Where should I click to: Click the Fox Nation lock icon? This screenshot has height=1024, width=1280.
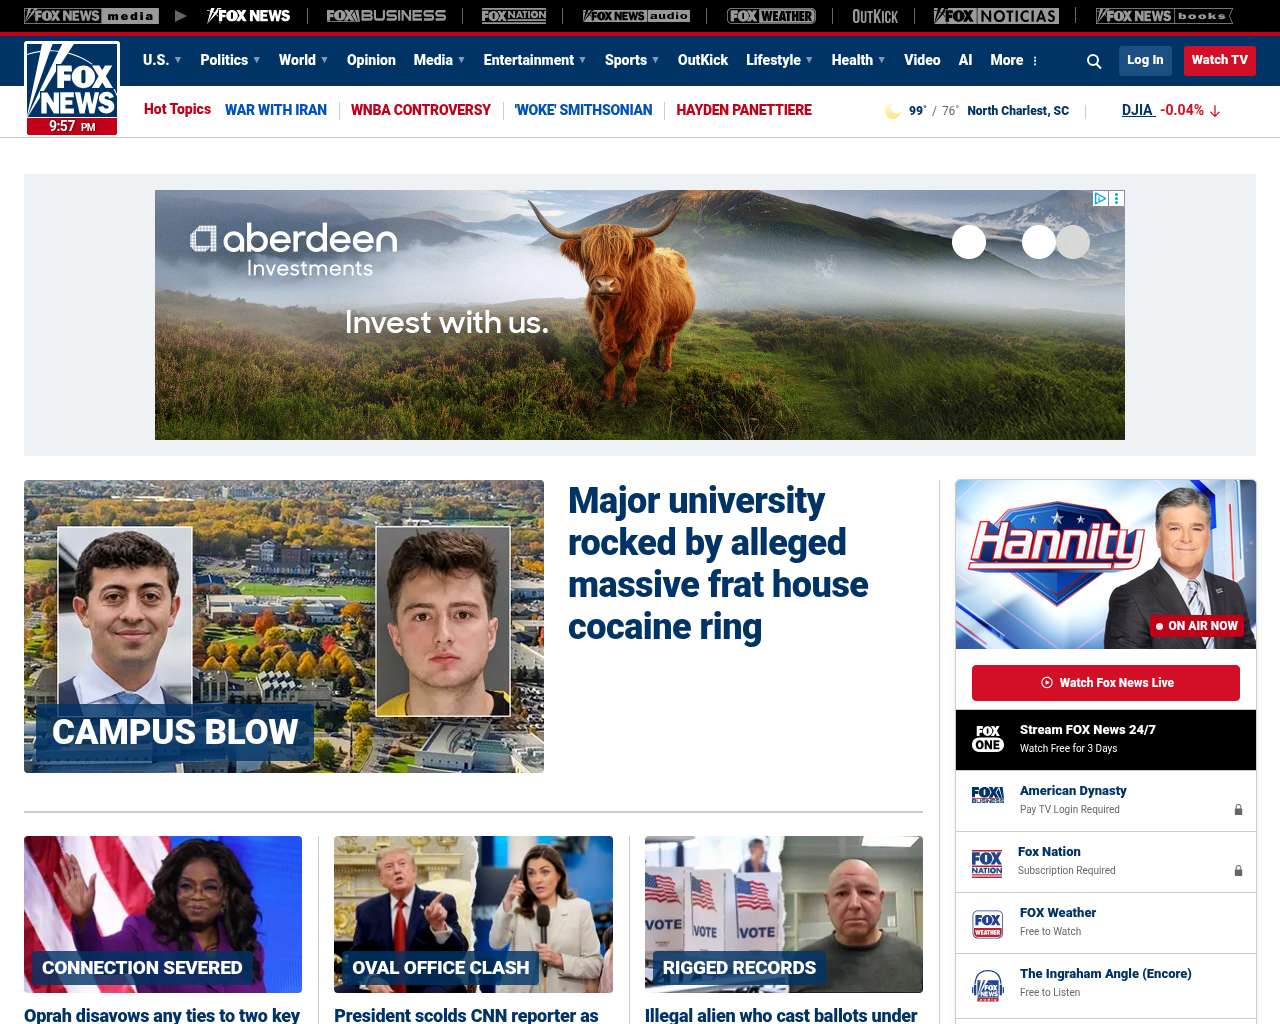coord(1238,871)
